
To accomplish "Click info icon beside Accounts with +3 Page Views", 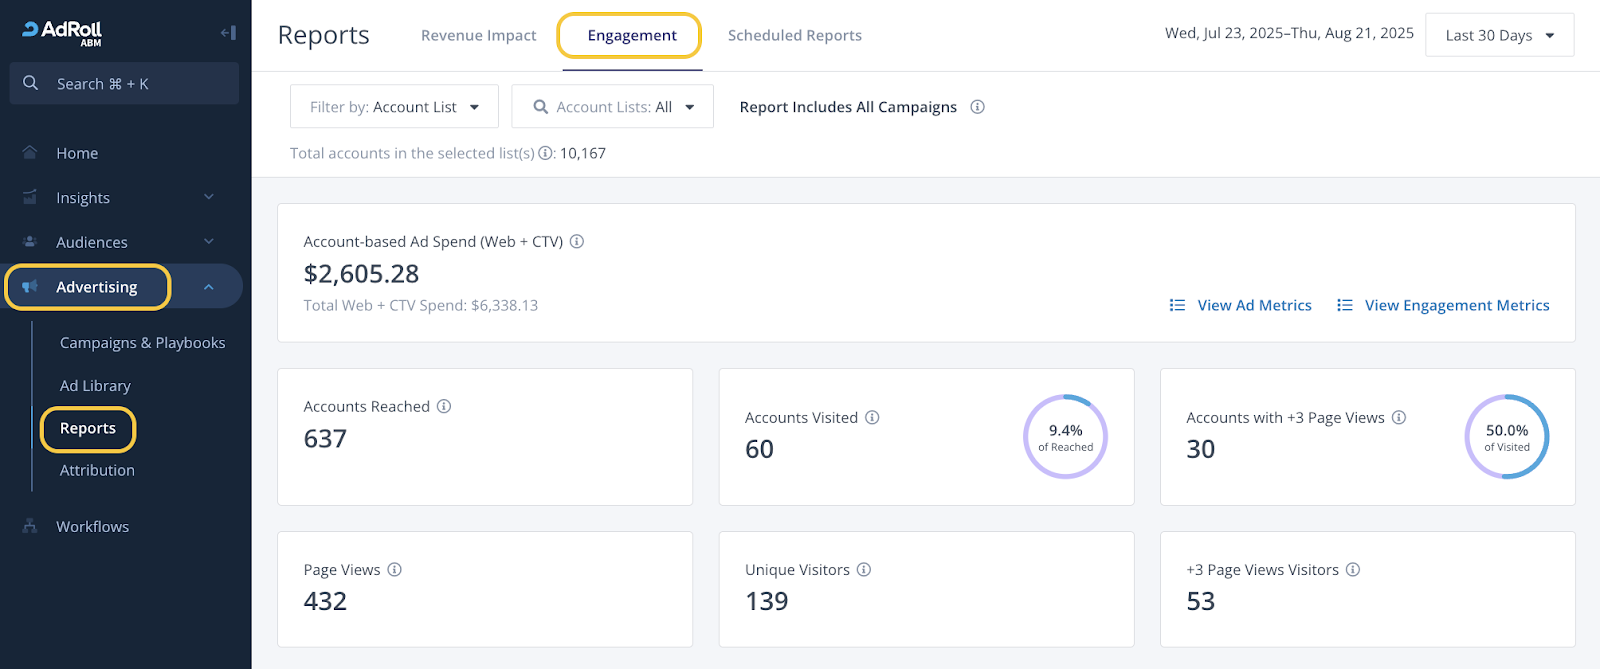I will (x=1399, y=417).
